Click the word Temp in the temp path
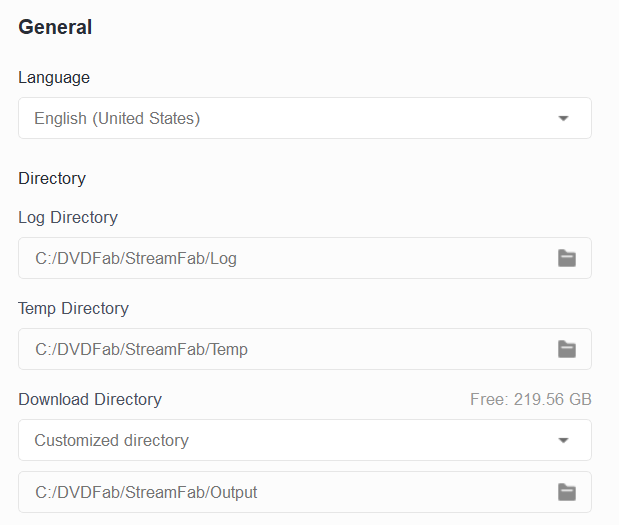Image resolution: width=619 pixels, height=525 pixels. pos(229,349)
